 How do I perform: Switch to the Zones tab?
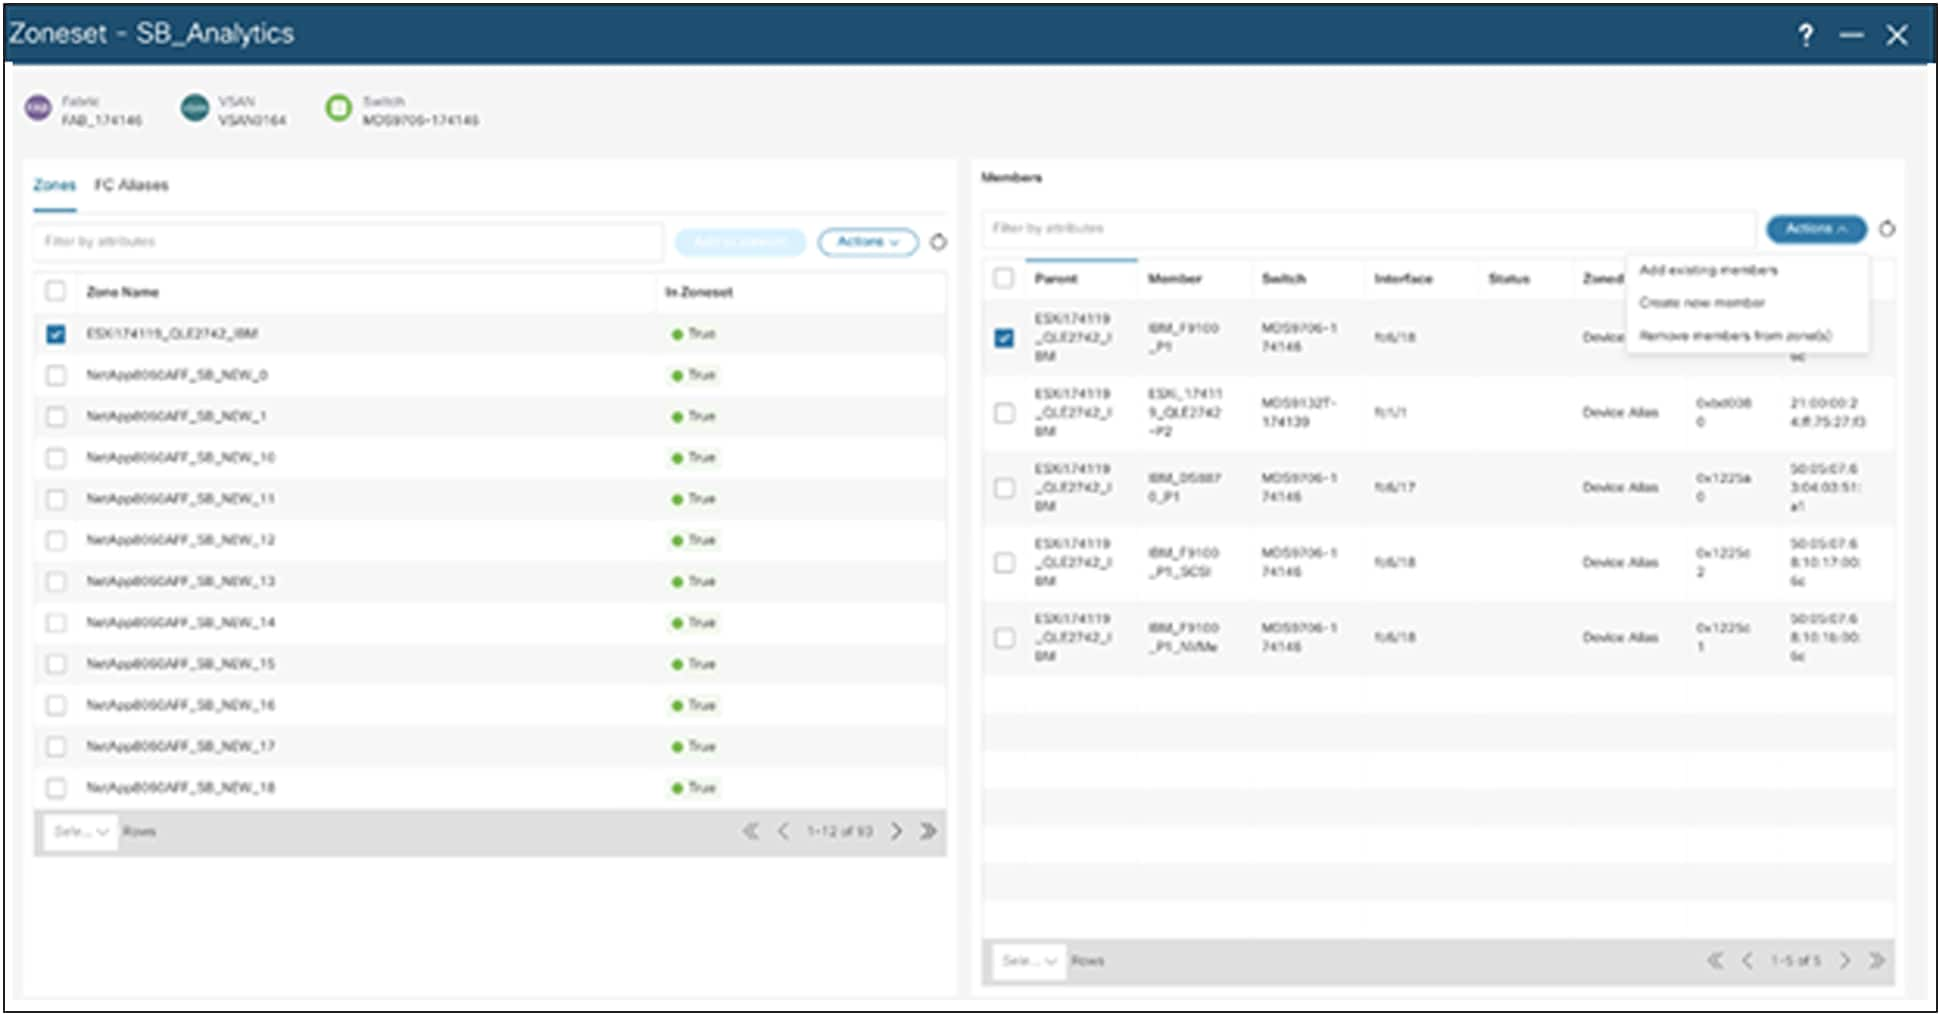click(x=55, y=185)
